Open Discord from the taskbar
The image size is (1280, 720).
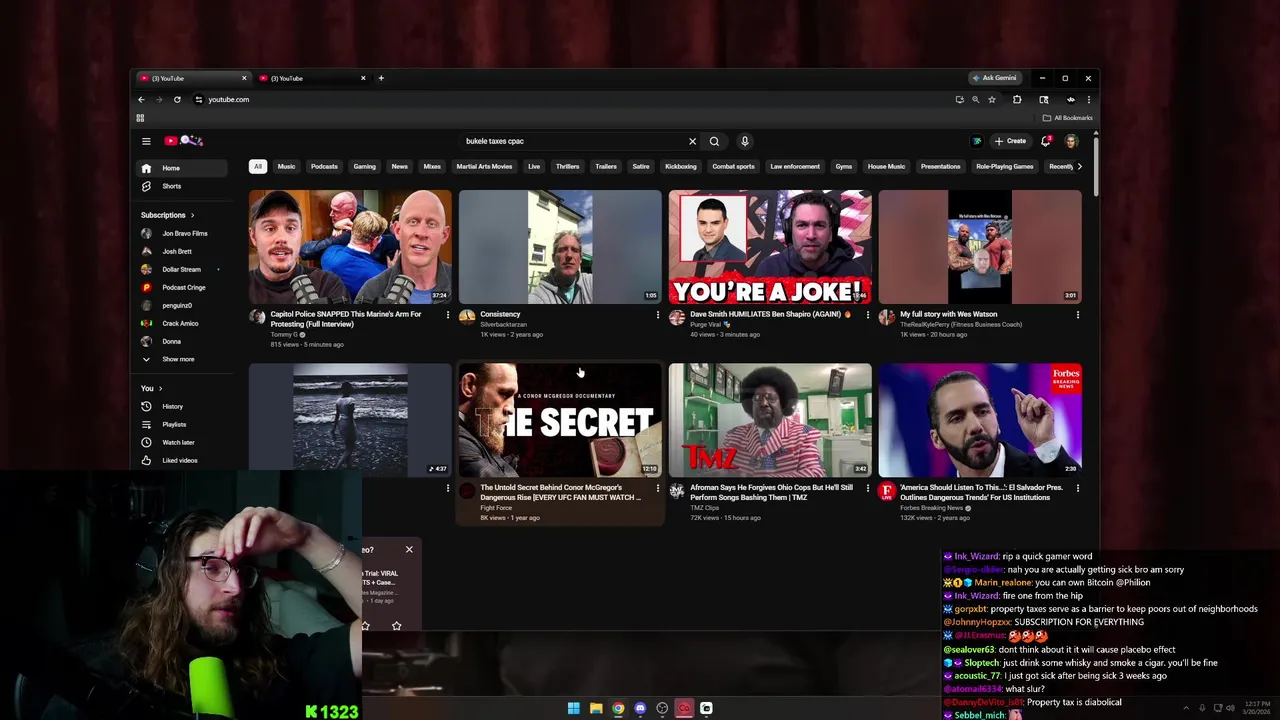point(640,708)
